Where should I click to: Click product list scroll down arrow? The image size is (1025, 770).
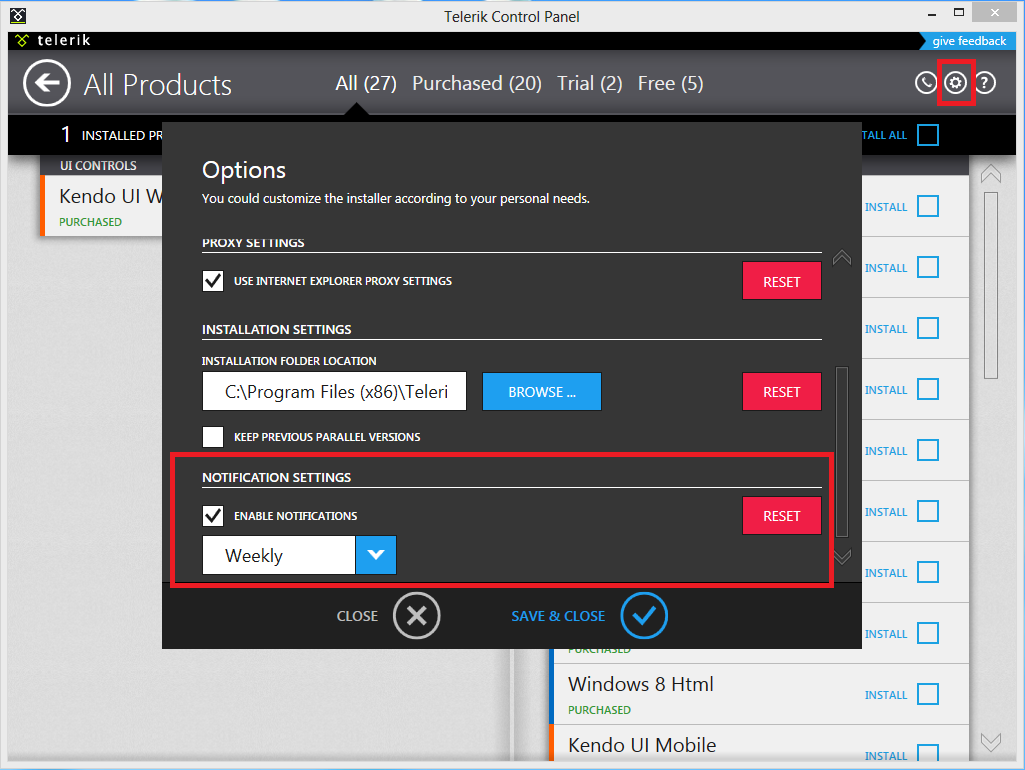point(991,742)
